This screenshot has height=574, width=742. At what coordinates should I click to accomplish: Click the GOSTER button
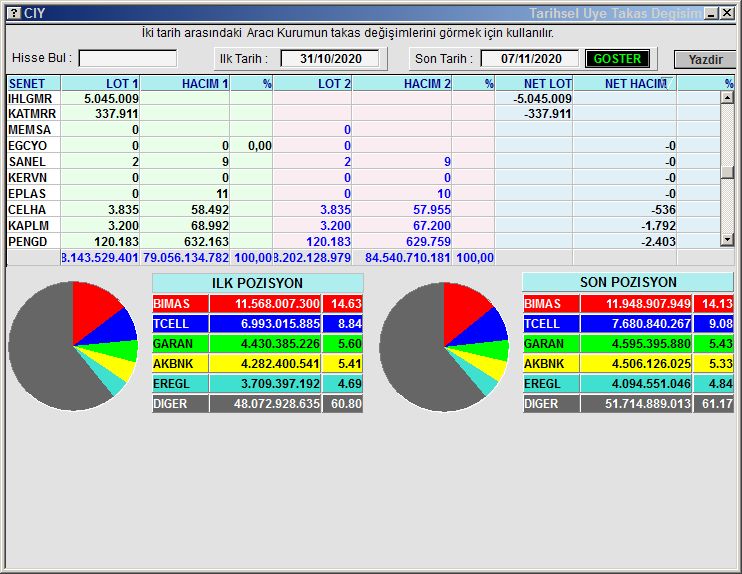(x=617, y=59)
